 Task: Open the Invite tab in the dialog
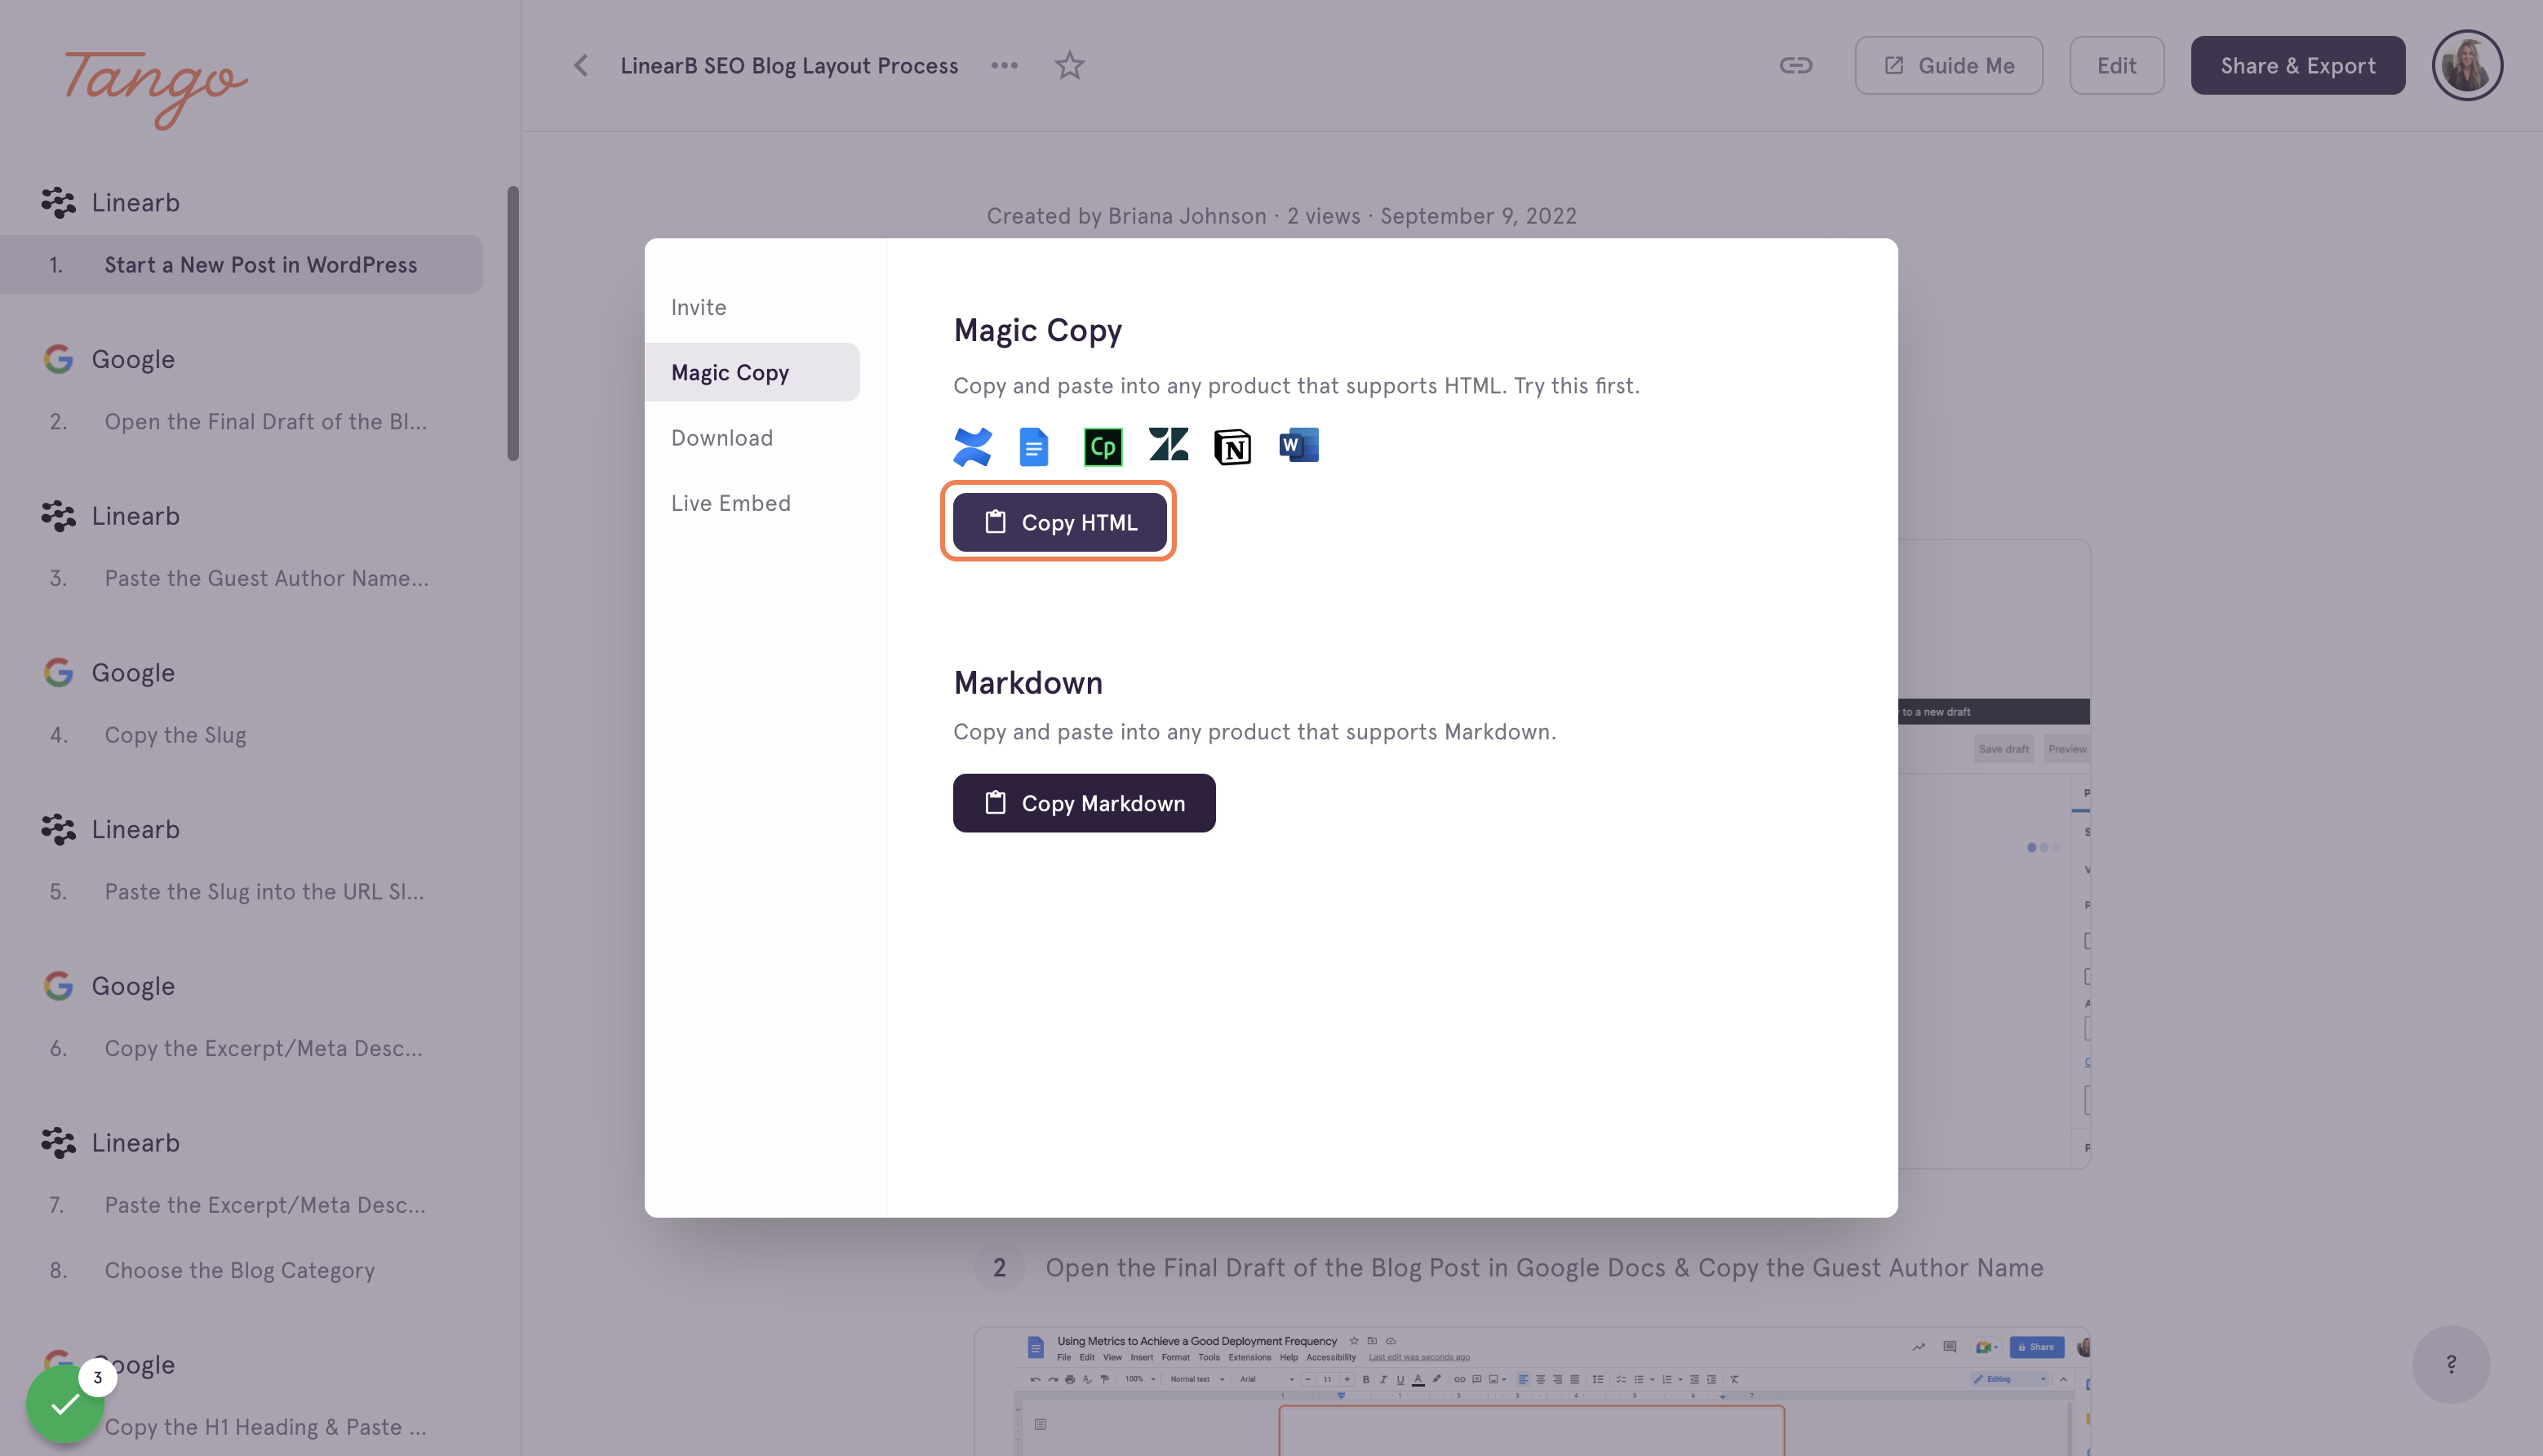[x=752, y=307]
